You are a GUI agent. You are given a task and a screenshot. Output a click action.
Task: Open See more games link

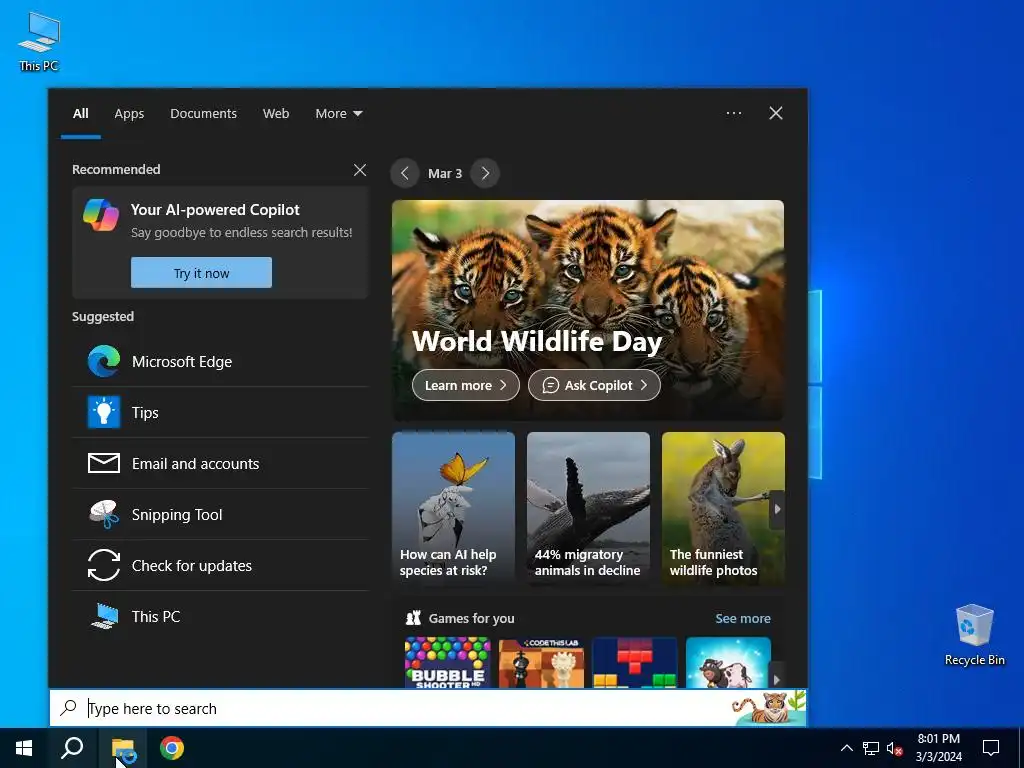click(743, 618)
